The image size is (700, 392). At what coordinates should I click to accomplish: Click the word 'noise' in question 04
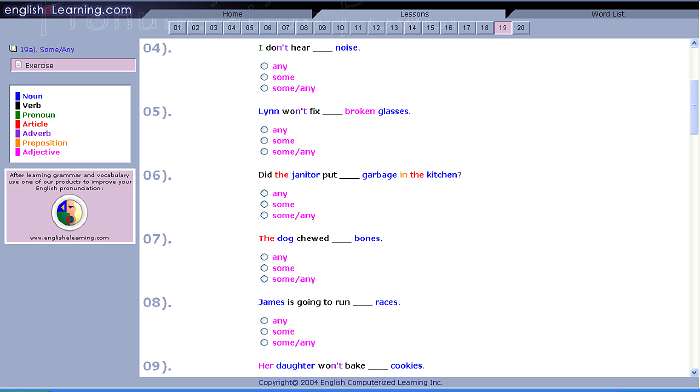346,48
